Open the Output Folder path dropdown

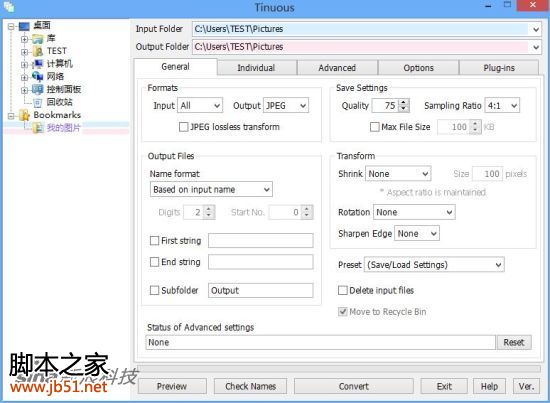(x=536, y=47)
